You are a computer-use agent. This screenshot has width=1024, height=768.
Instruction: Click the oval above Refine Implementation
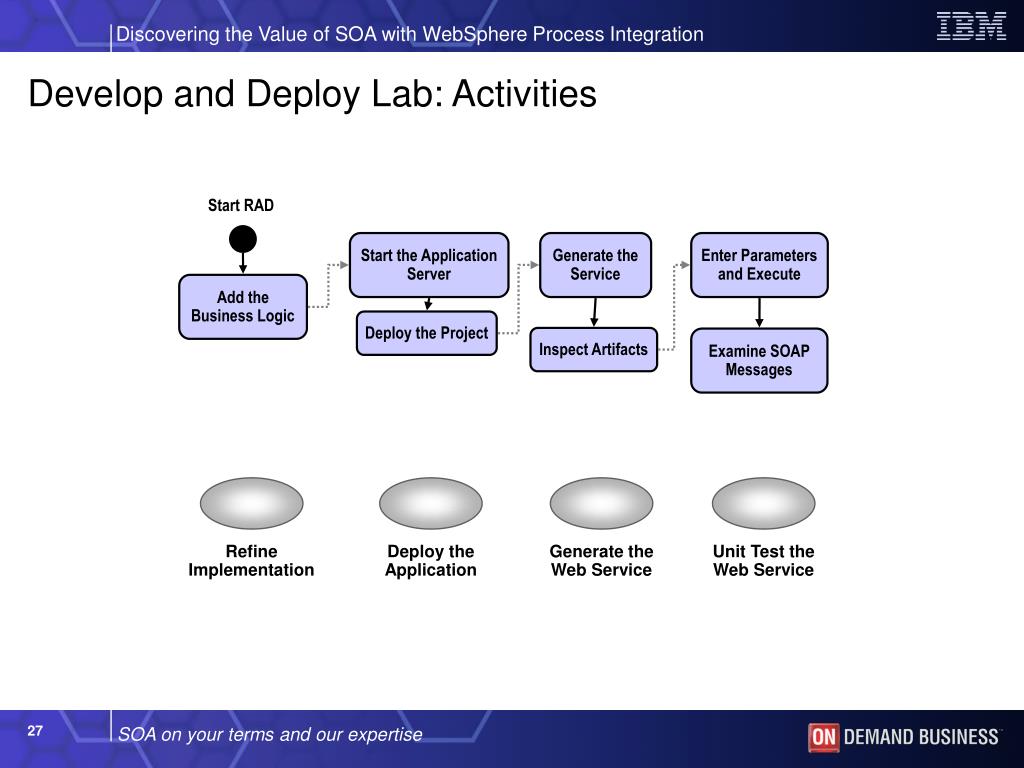point(251,503)
